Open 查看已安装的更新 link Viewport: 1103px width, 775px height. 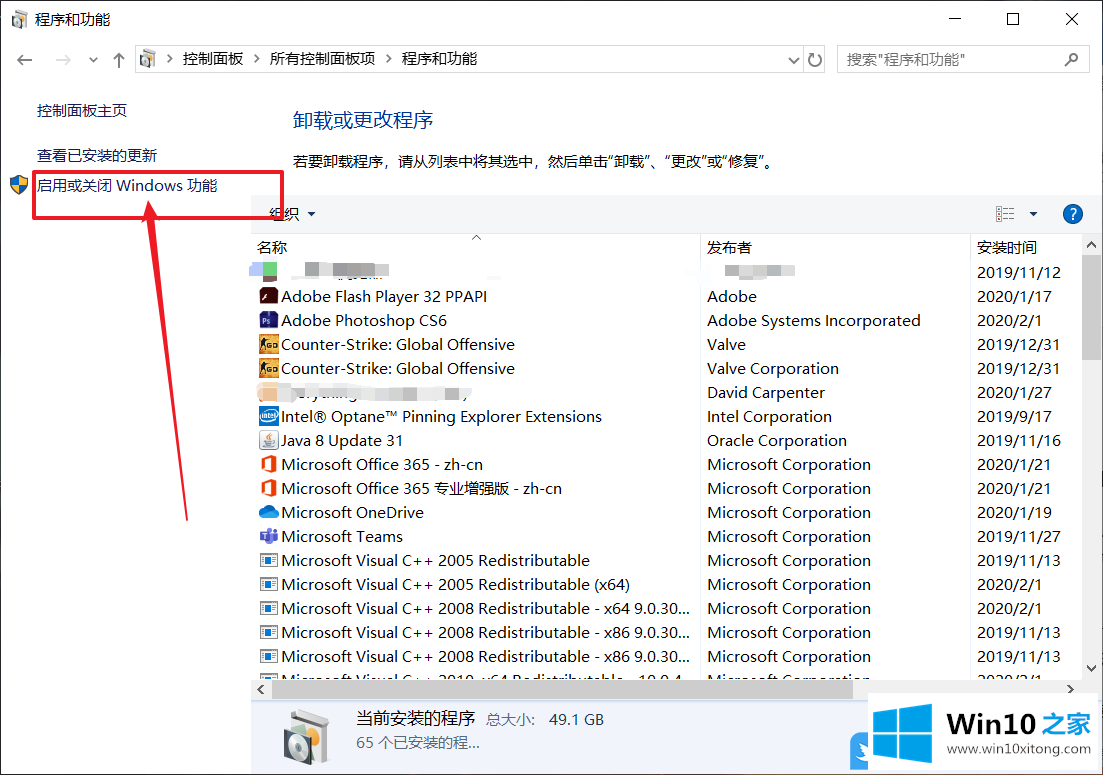tap(97, 155)
